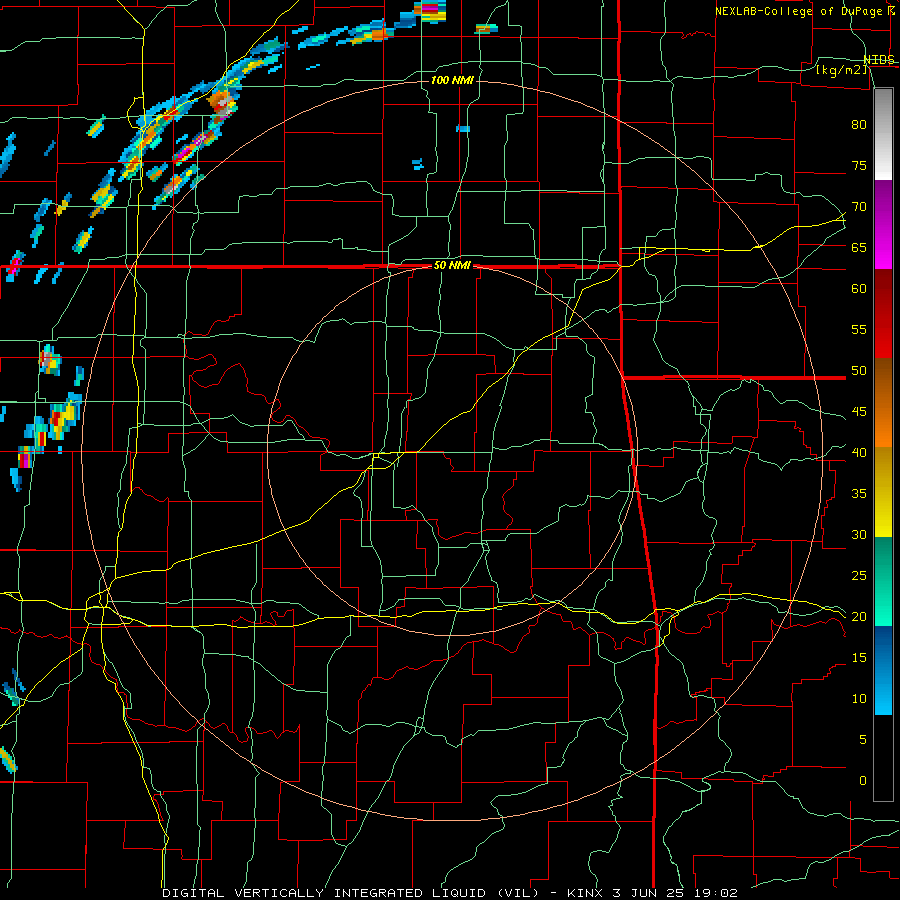Click the legend value "50"
Screen dimensions: 900x900
tap(859, 370)
